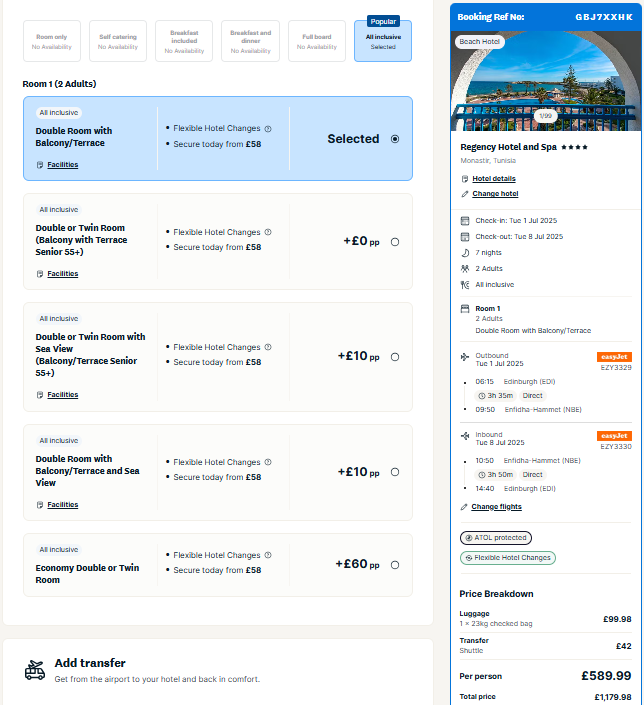This screenshot has height=705, width=644.
Task: Click the pencil icon beside Change hotel
Action: click(465, 194)
